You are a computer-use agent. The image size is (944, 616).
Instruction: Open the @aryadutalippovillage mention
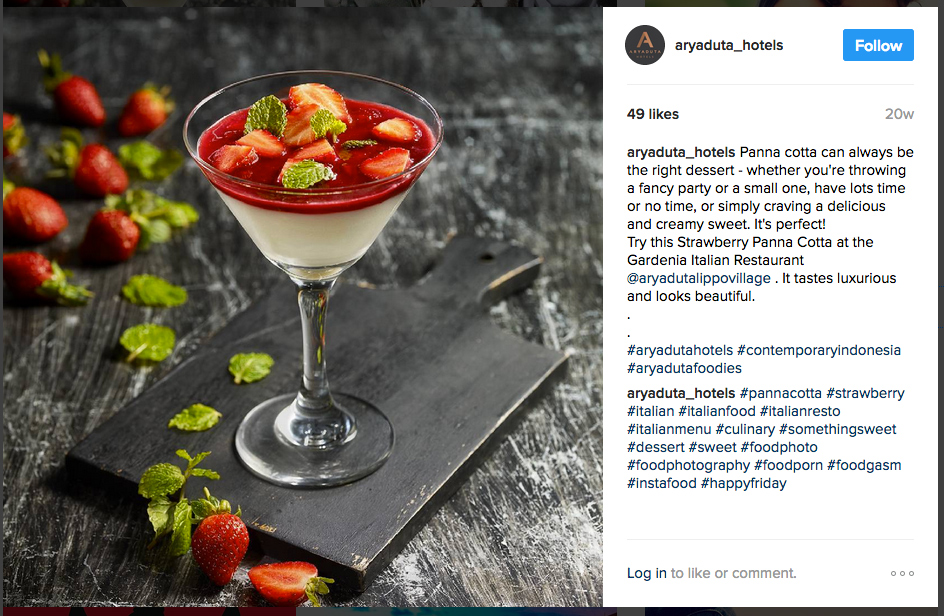tap(698, 278)
